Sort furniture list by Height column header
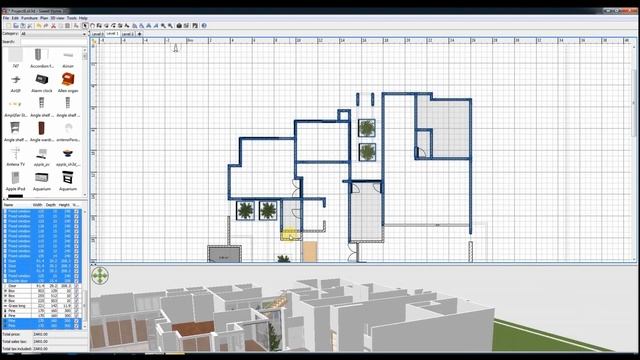 tap(64, 205)
